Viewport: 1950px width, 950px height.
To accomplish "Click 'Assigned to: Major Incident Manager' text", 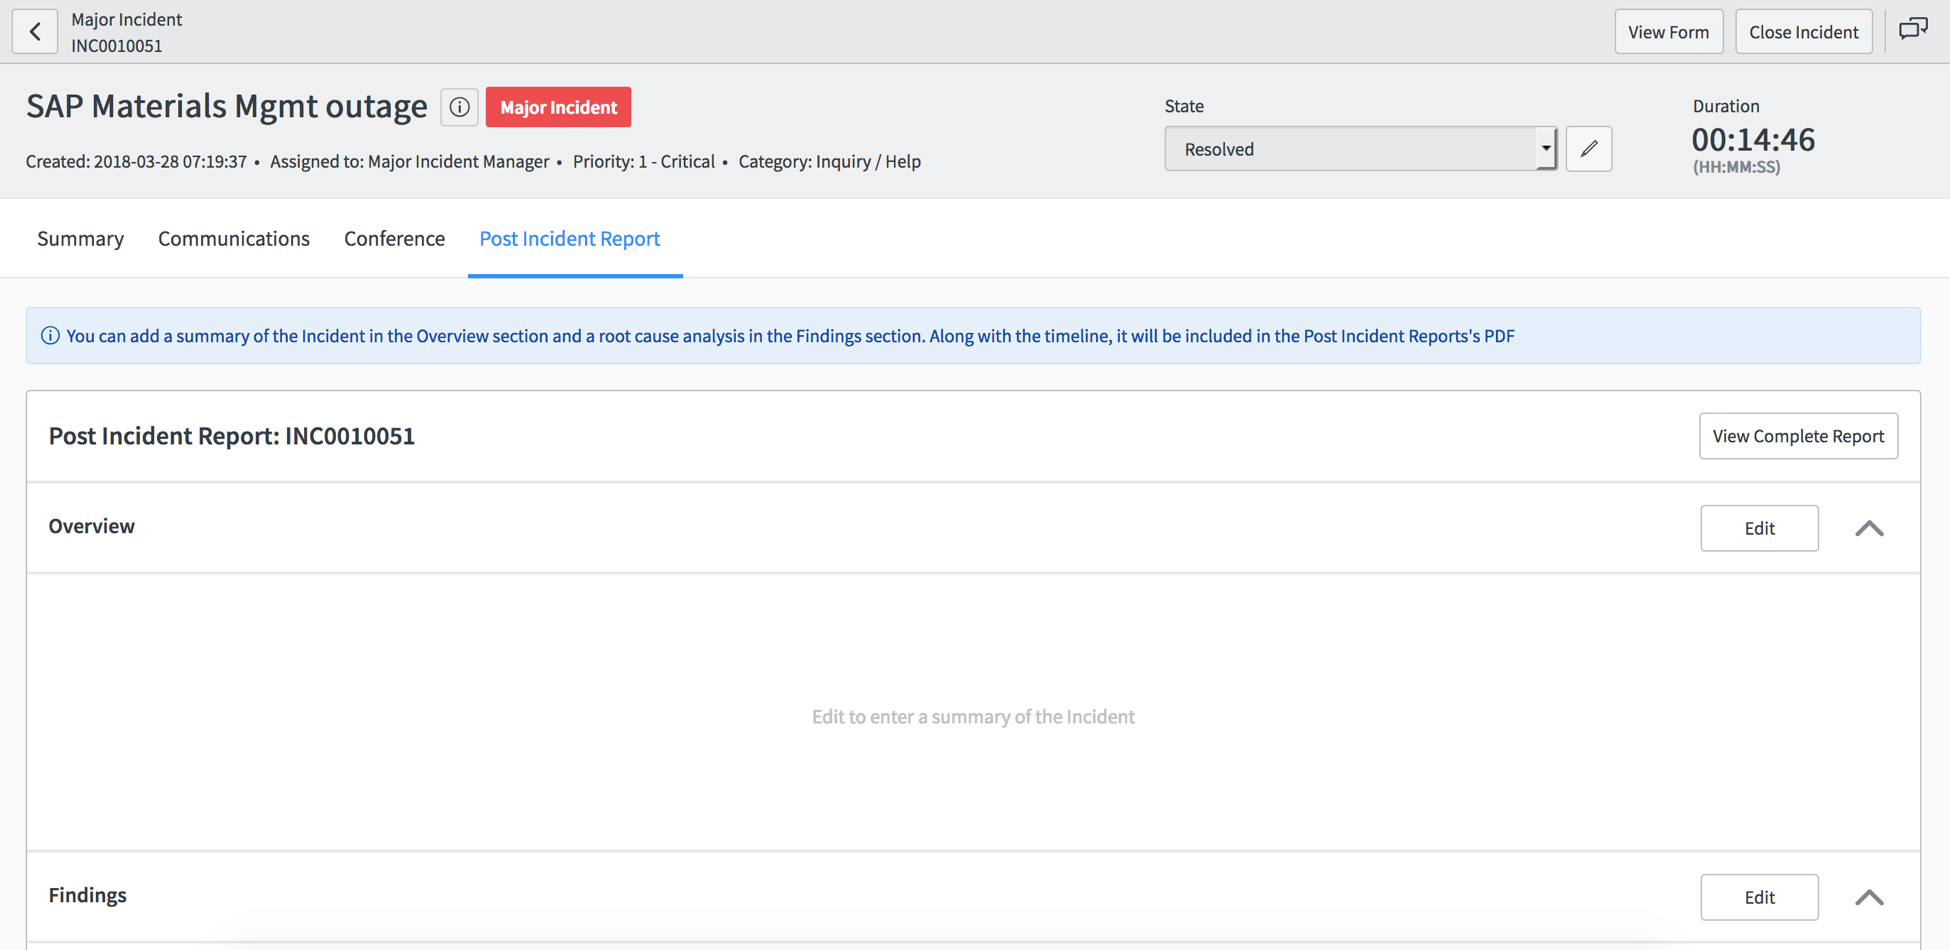I will [410, 161].
